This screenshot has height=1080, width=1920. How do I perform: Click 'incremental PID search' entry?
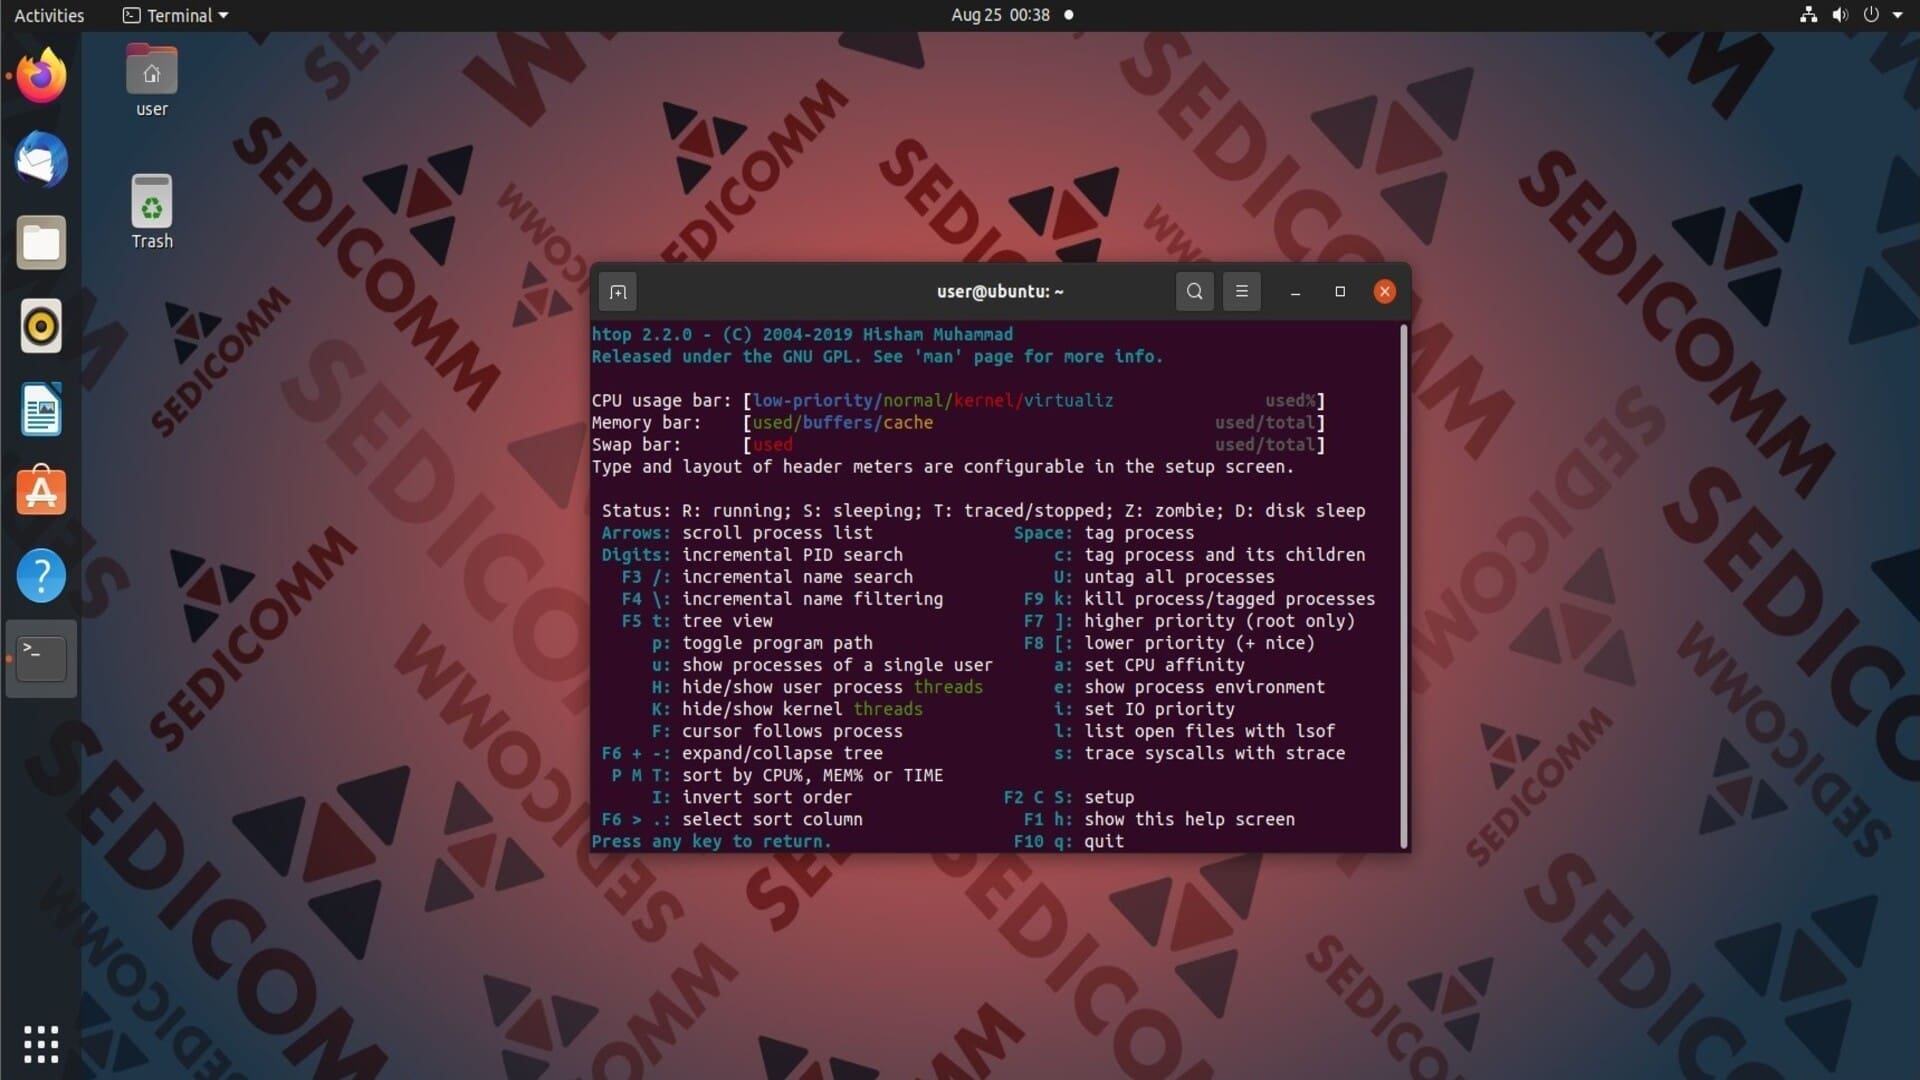click(x=792, y=554)
